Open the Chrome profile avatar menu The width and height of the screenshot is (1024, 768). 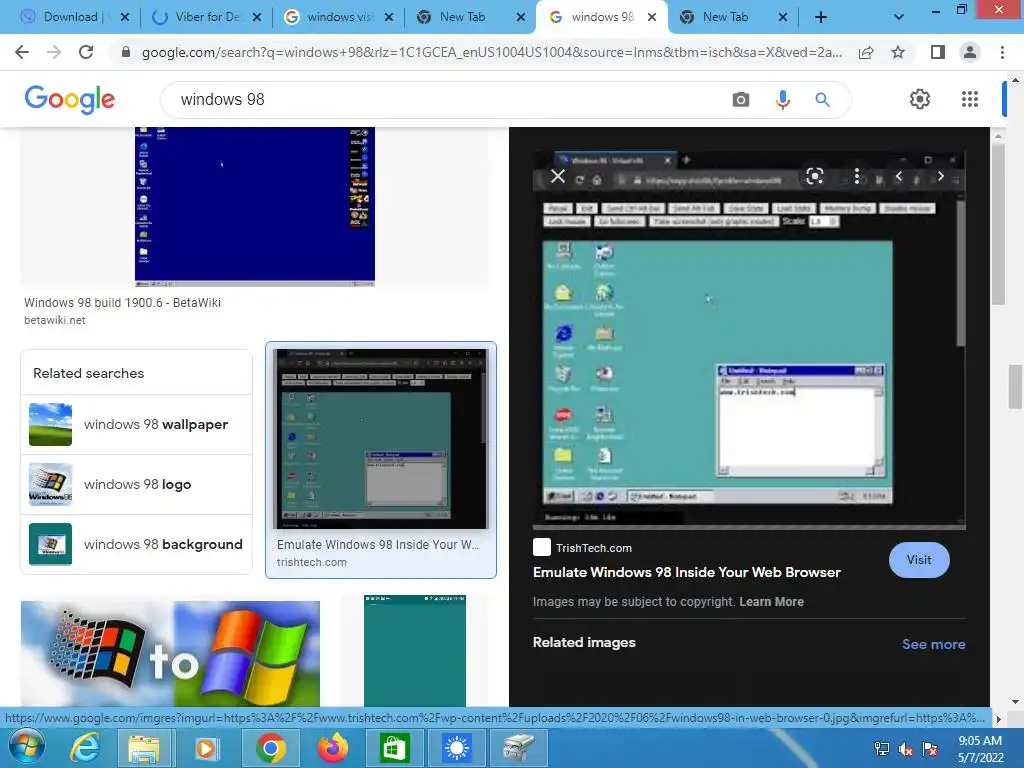coord(970,52)
